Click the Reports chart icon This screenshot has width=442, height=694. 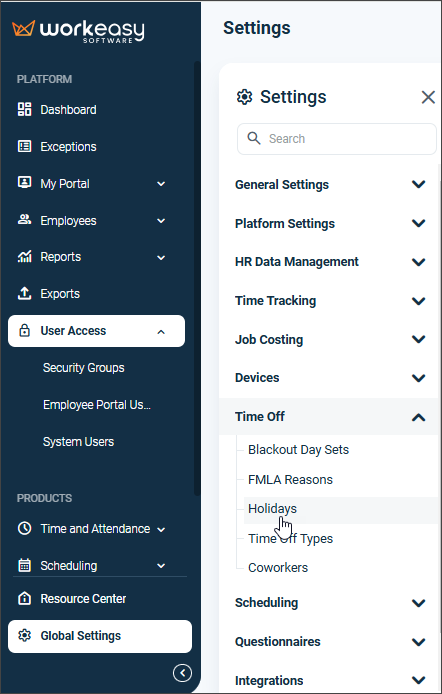click(24, 257)
